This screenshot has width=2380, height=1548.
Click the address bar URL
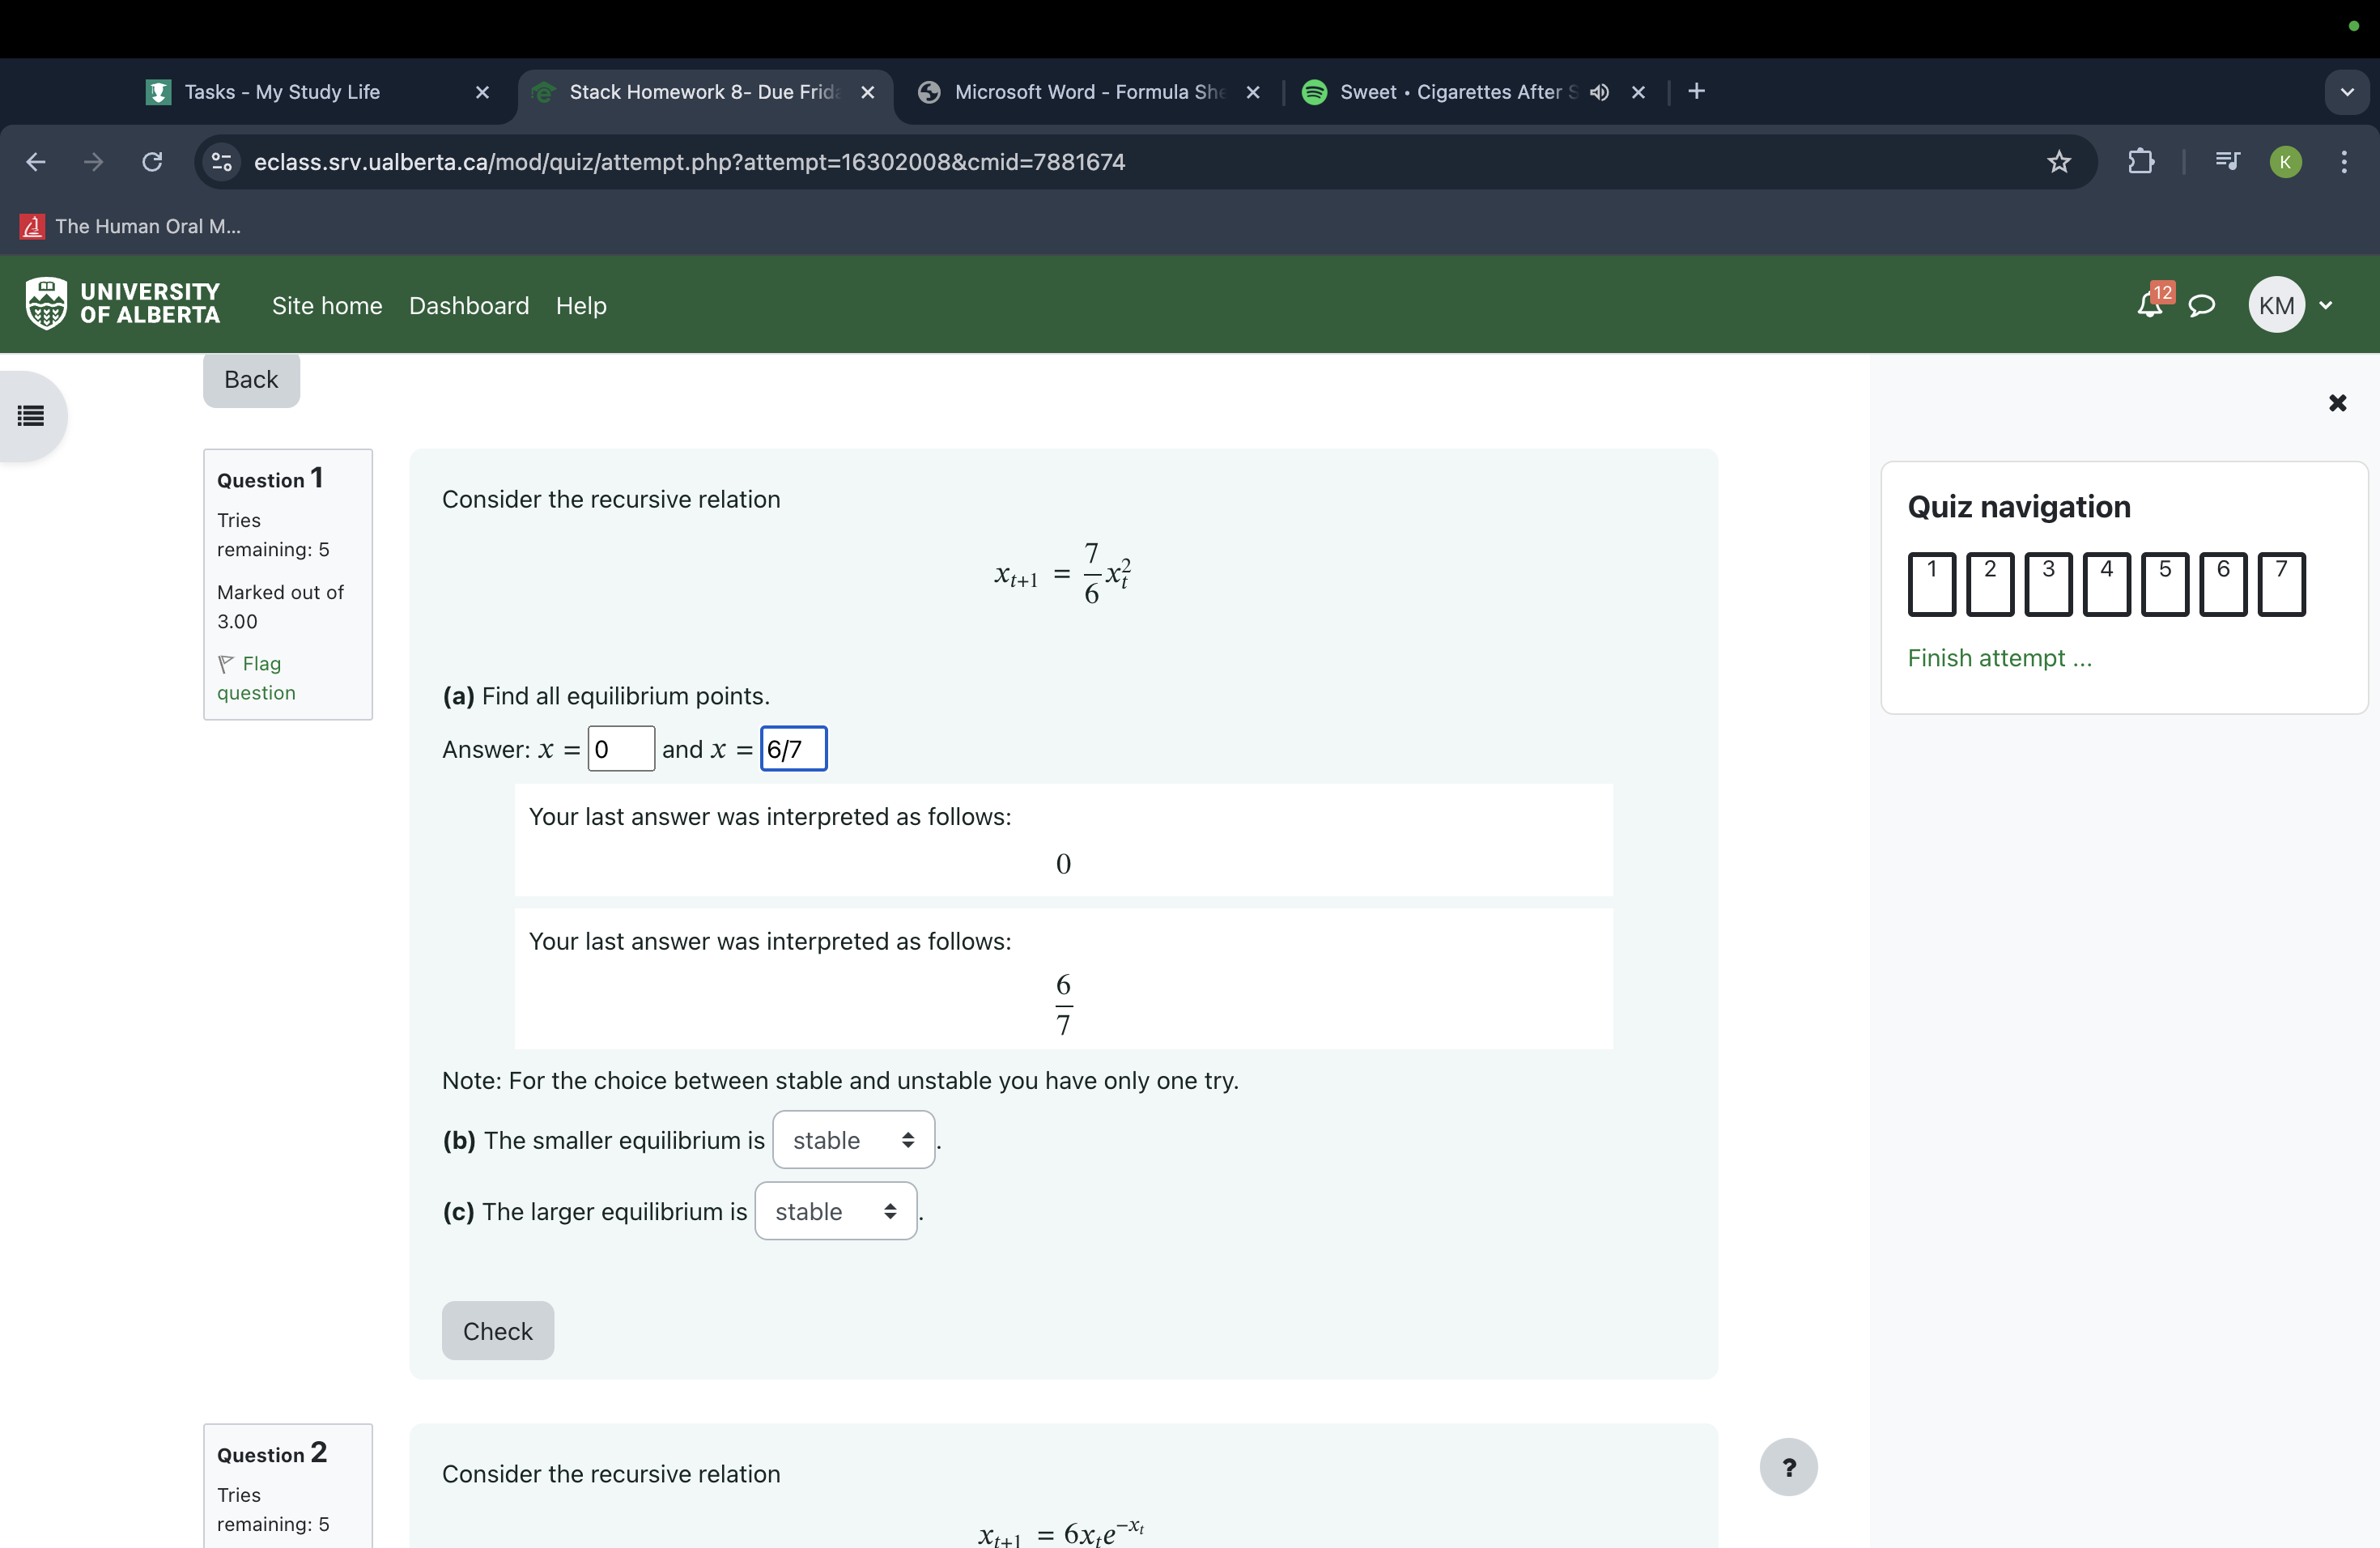tap(689, 161)
